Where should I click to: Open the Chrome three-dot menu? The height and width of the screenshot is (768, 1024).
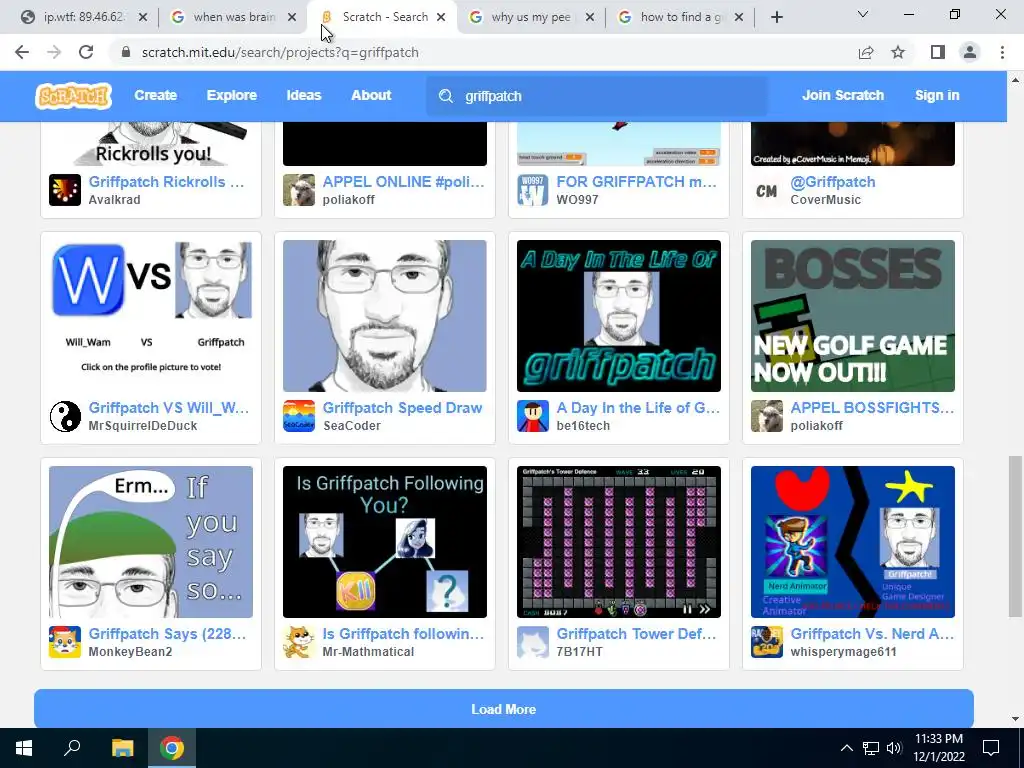[x=1002, y=52]
